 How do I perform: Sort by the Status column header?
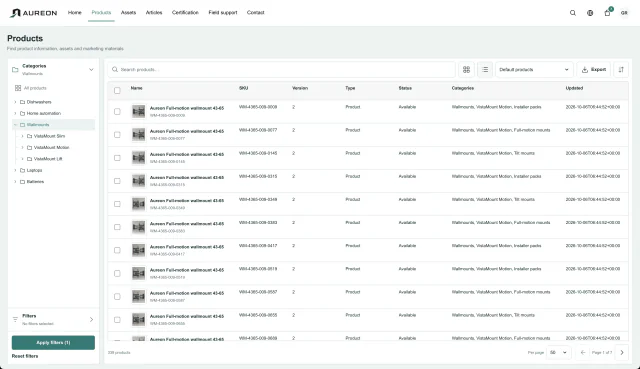[405, 88]
